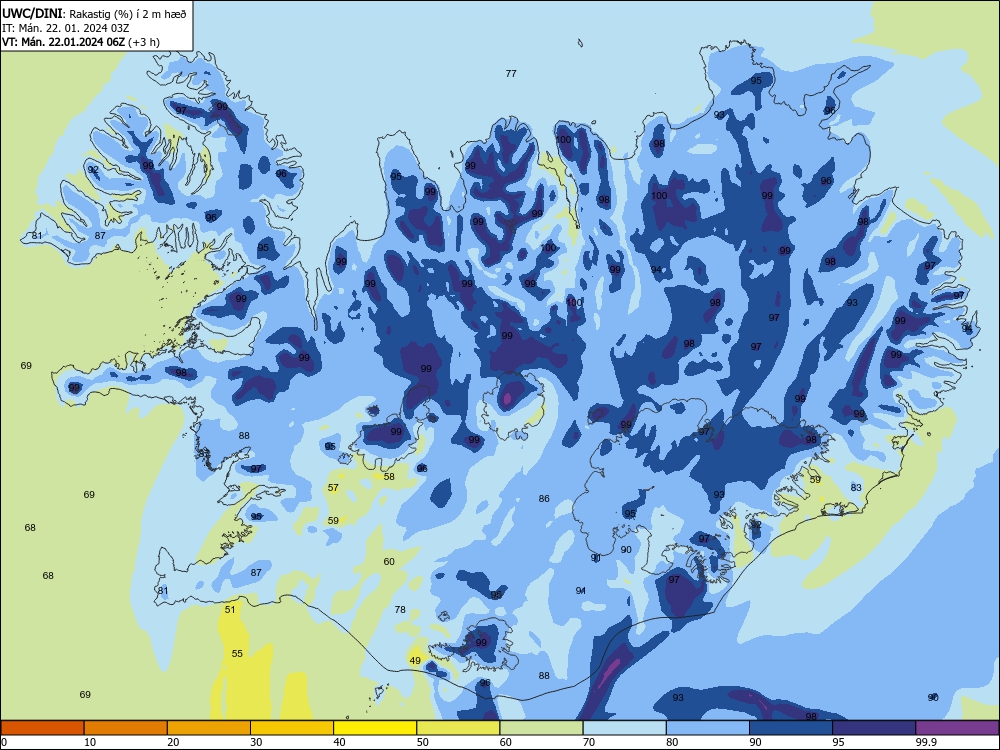The height and width of the screenshot is (750, 1000).
Task: Click the legend tick label '99.9'
Action: (x=926, y=742)
